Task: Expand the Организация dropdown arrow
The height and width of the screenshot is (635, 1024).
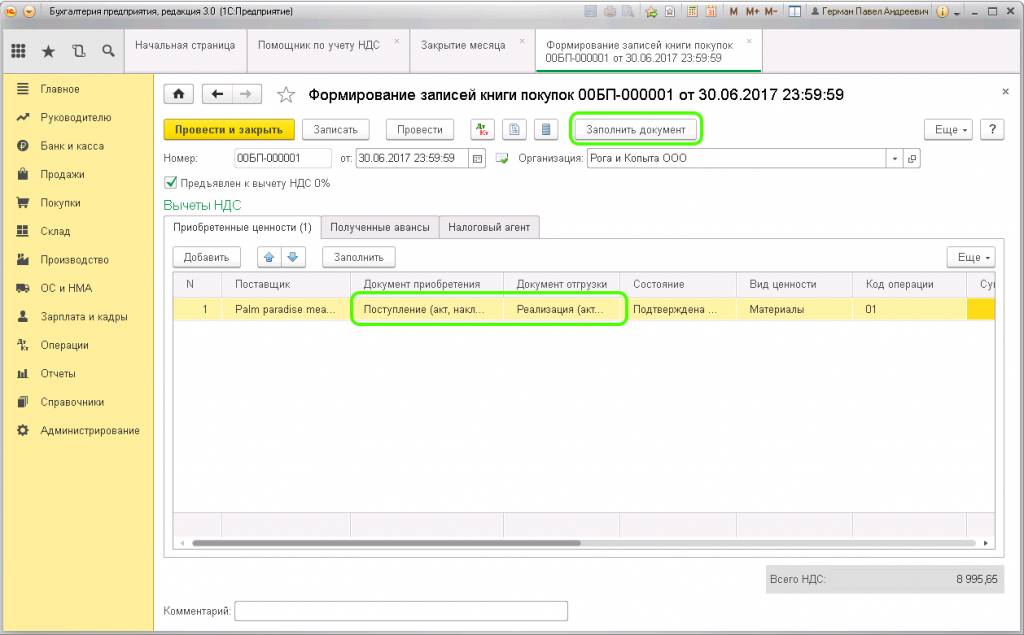Action: (895, 158)
